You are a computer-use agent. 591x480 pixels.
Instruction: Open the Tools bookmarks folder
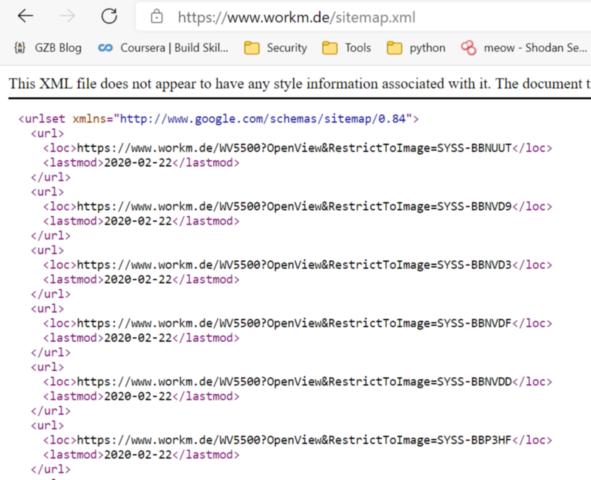[346, 48]
